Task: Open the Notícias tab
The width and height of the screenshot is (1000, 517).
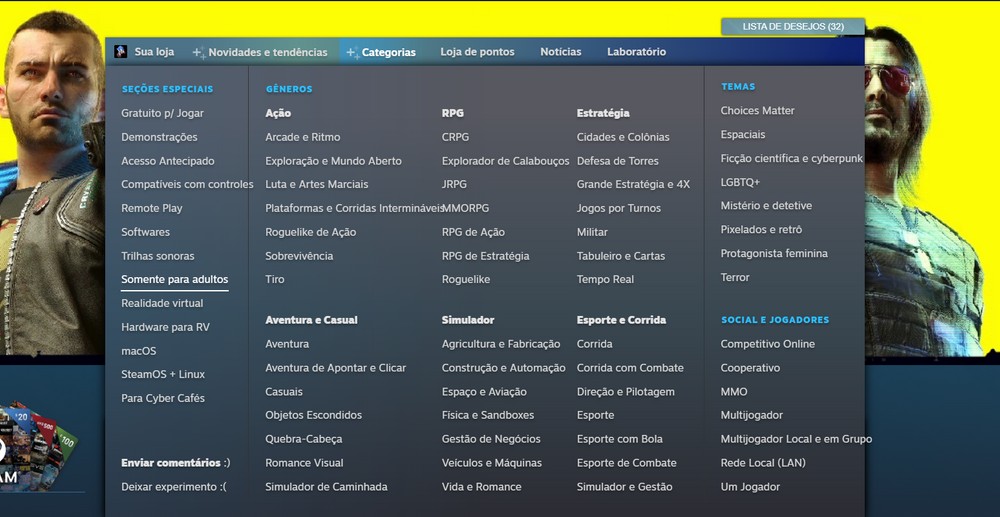Action: (561, 52)
